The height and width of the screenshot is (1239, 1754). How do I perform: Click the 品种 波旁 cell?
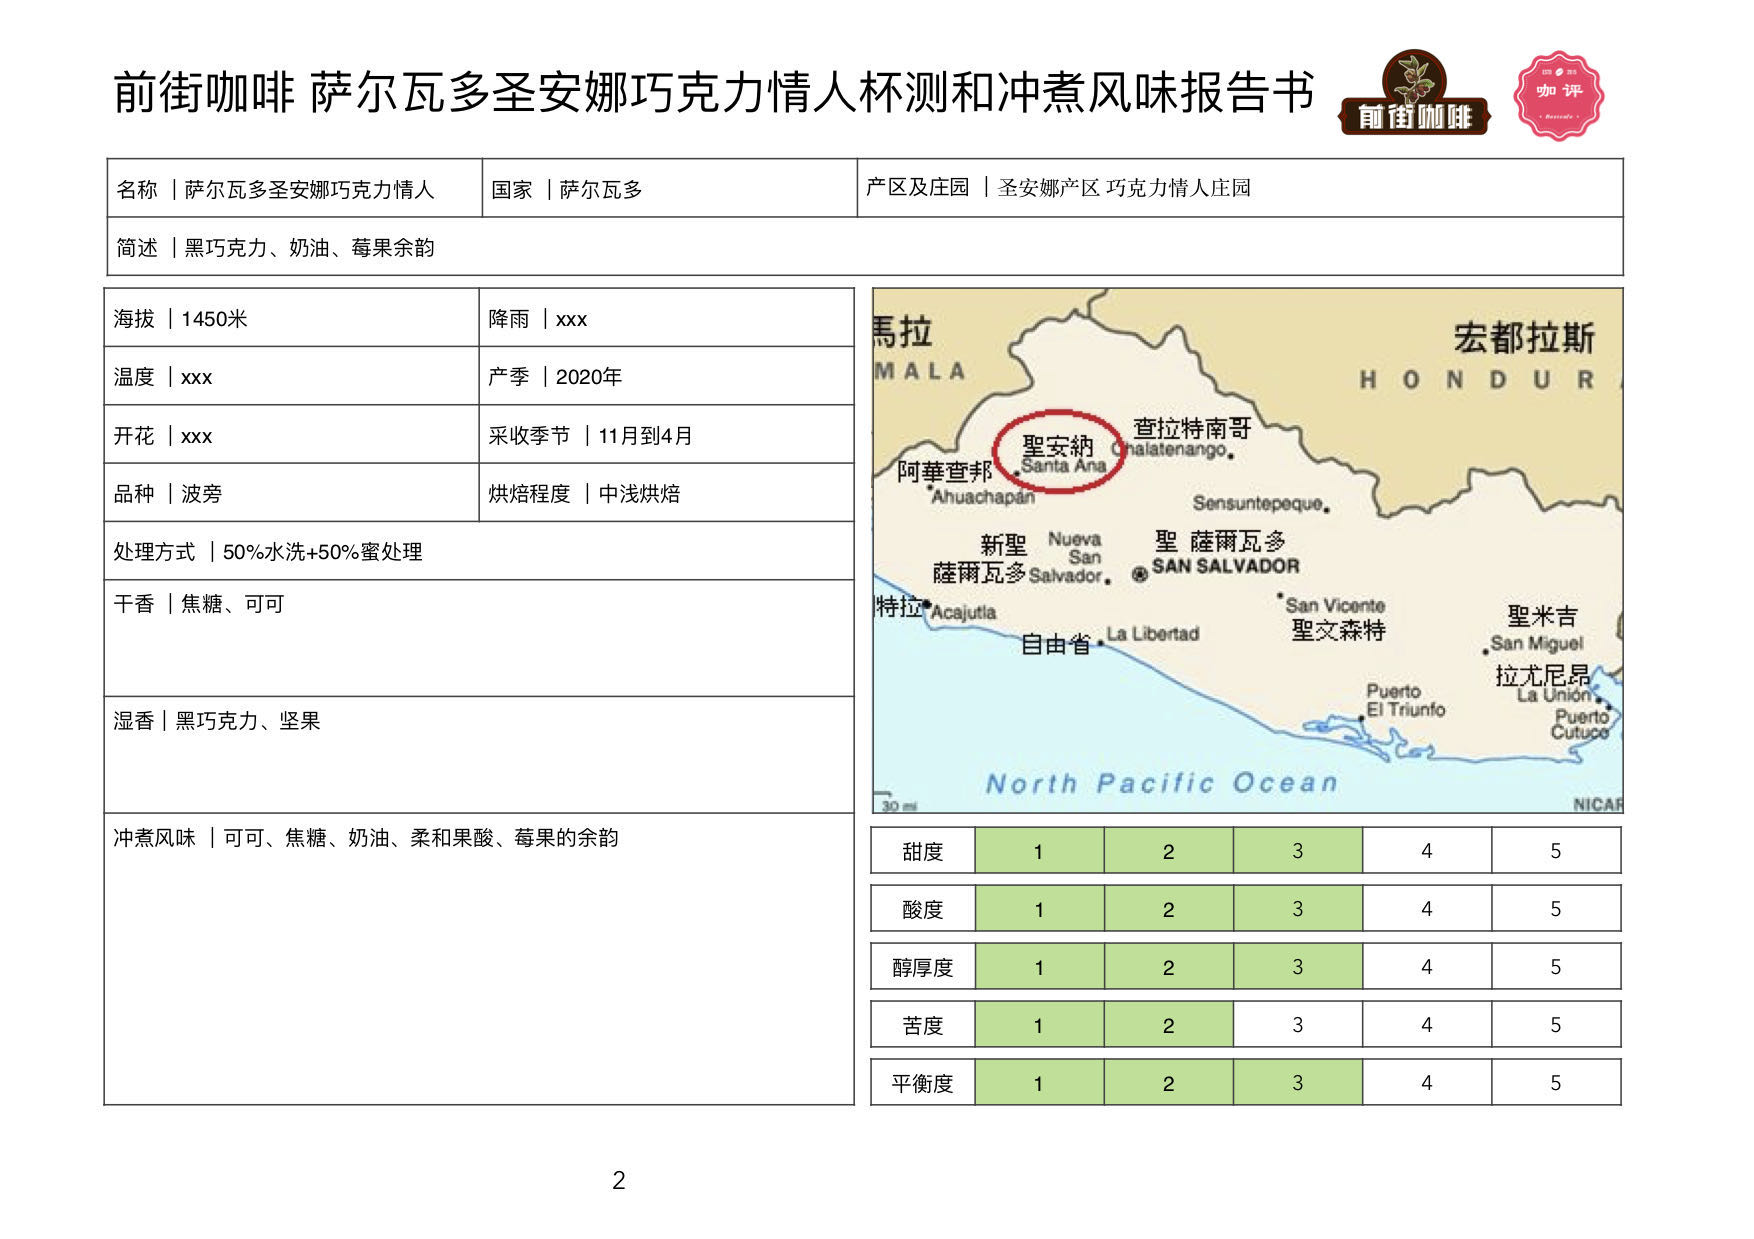tap(291, 493)
